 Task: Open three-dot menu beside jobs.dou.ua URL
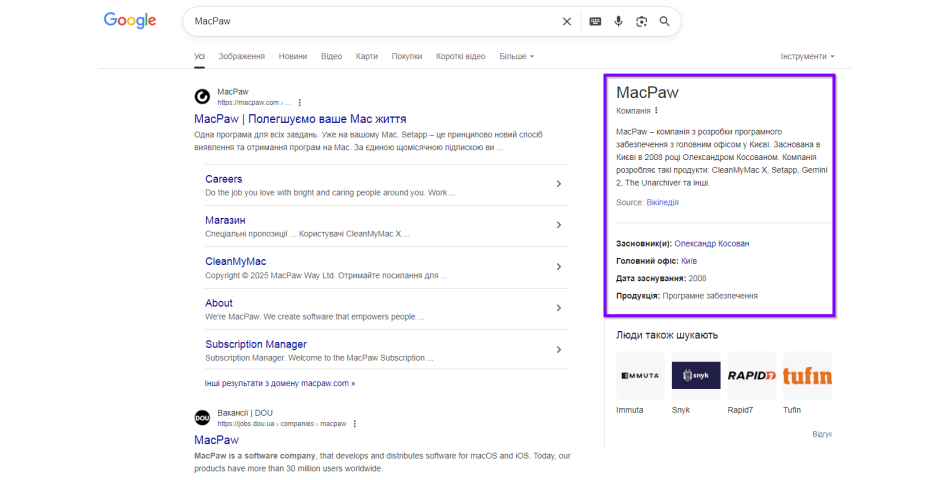tap(355, 424)
